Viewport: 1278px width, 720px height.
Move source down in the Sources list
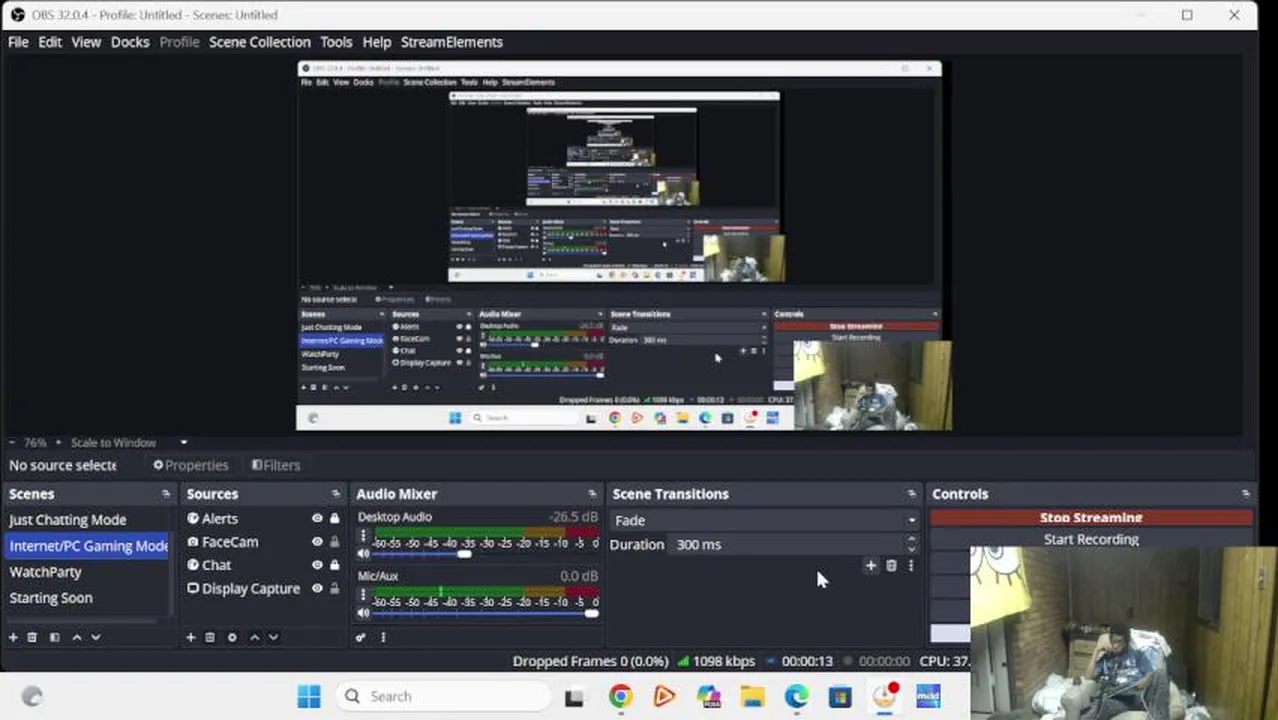click(273, 637)
